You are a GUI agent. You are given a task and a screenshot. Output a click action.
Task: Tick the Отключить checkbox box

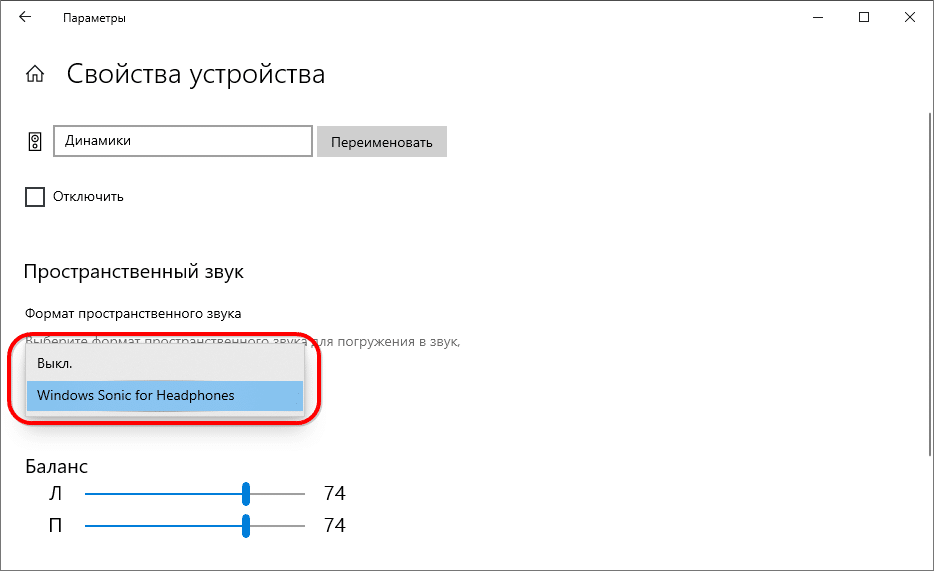pyautogui.click(x=35, y=197)
